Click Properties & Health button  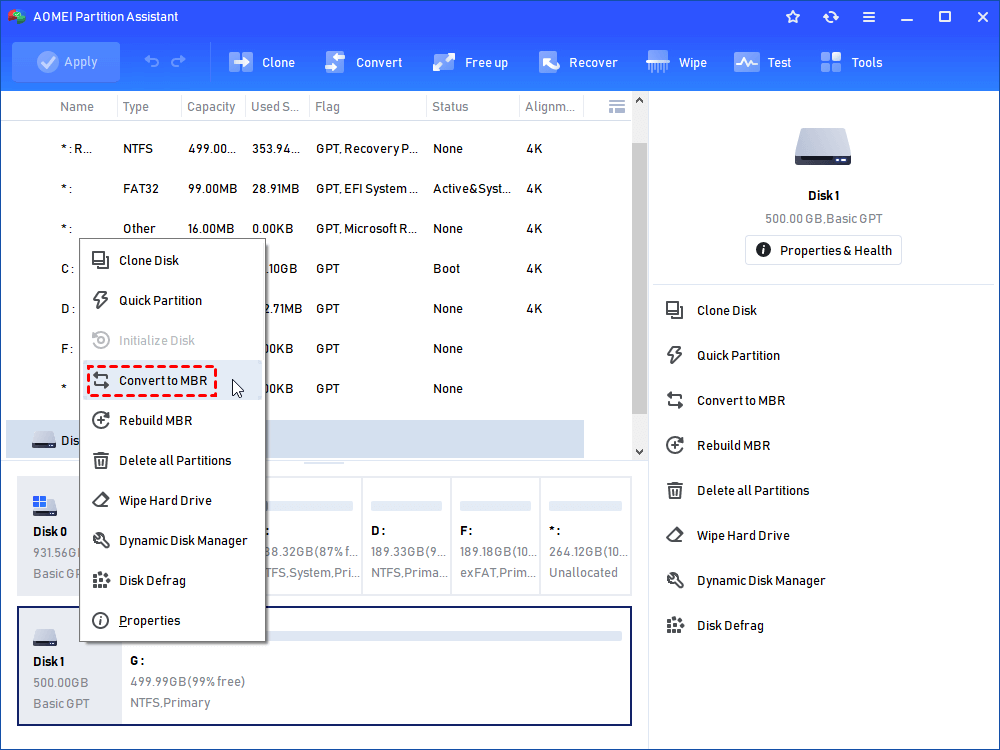(823, 250)
